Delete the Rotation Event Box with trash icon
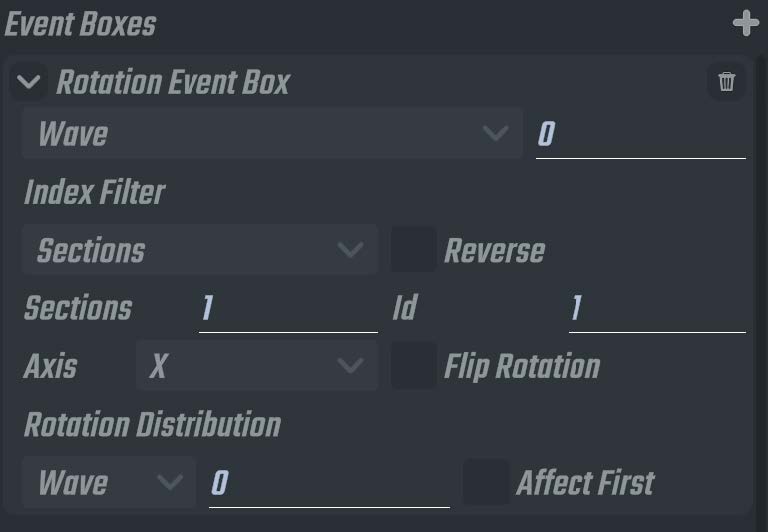The image size is (768, 532). click(x=727, y=81)
